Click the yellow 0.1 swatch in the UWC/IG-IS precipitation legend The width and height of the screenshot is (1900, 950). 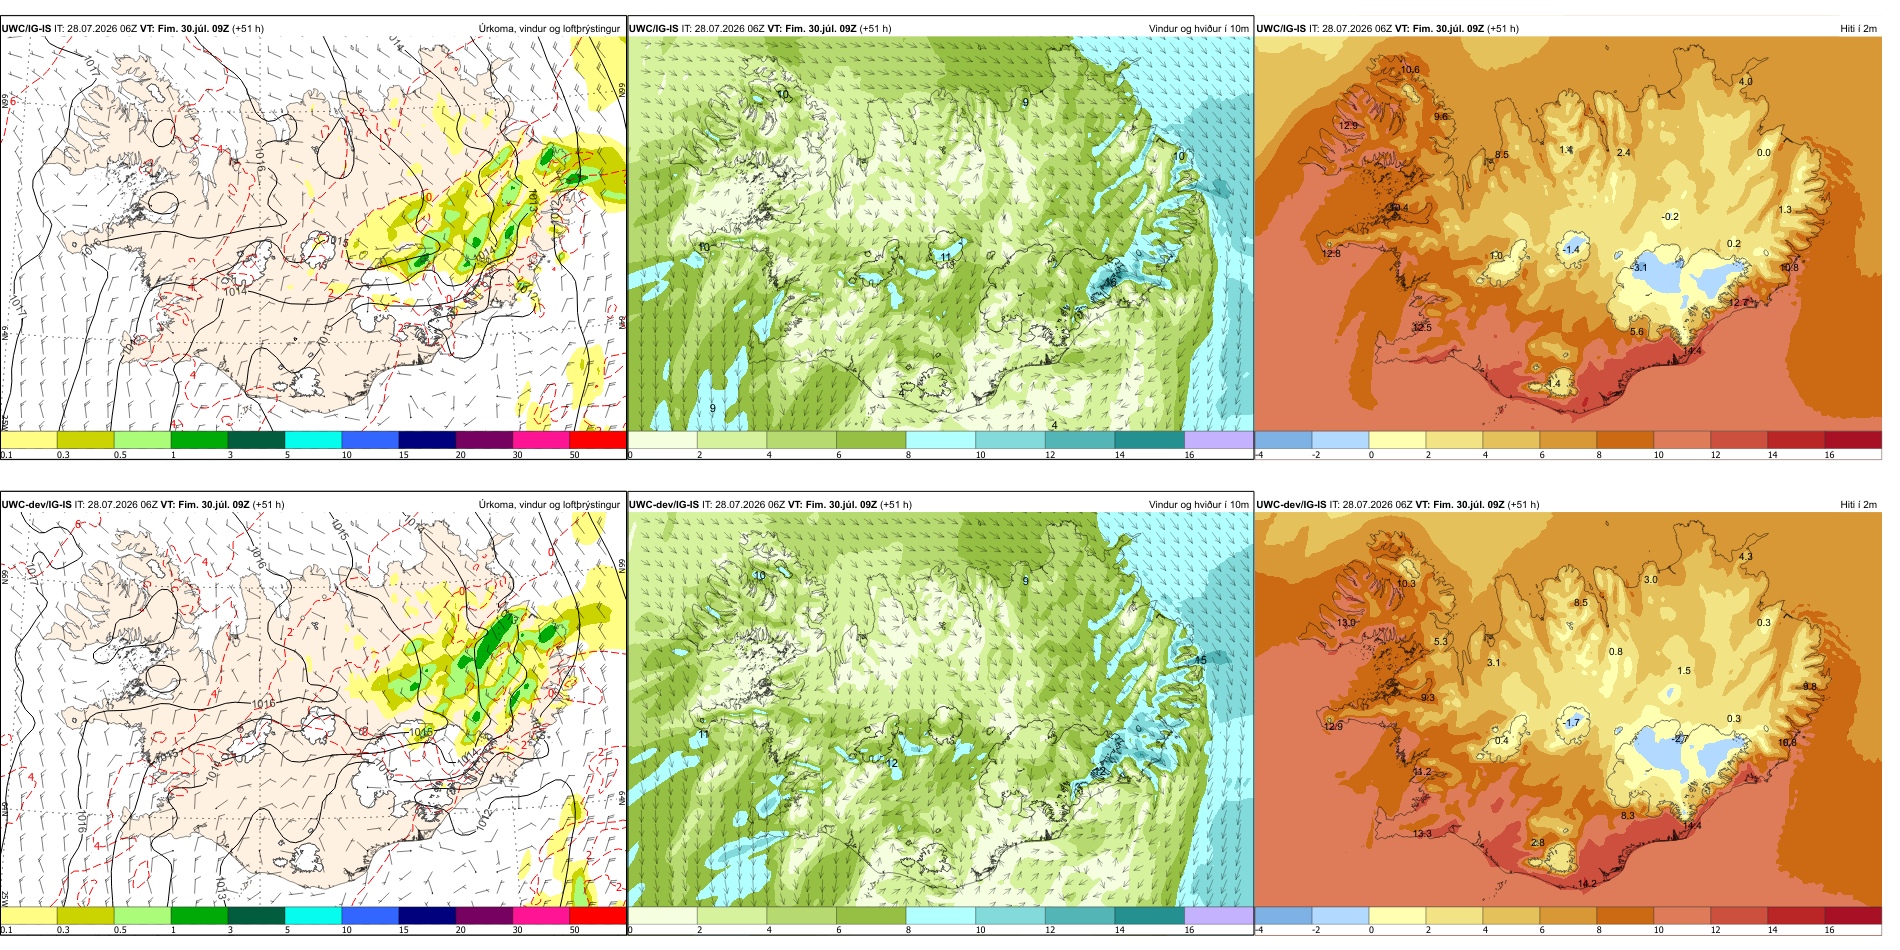tap(28, 440)
